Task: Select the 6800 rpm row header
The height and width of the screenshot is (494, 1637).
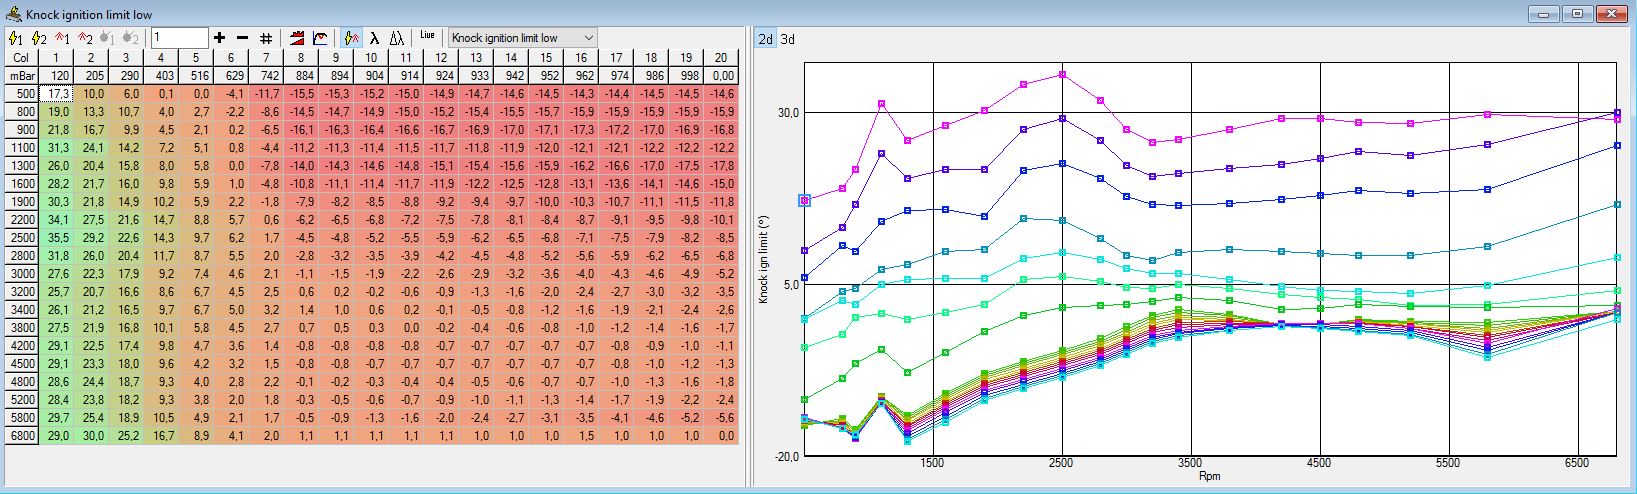Action: 20,436
